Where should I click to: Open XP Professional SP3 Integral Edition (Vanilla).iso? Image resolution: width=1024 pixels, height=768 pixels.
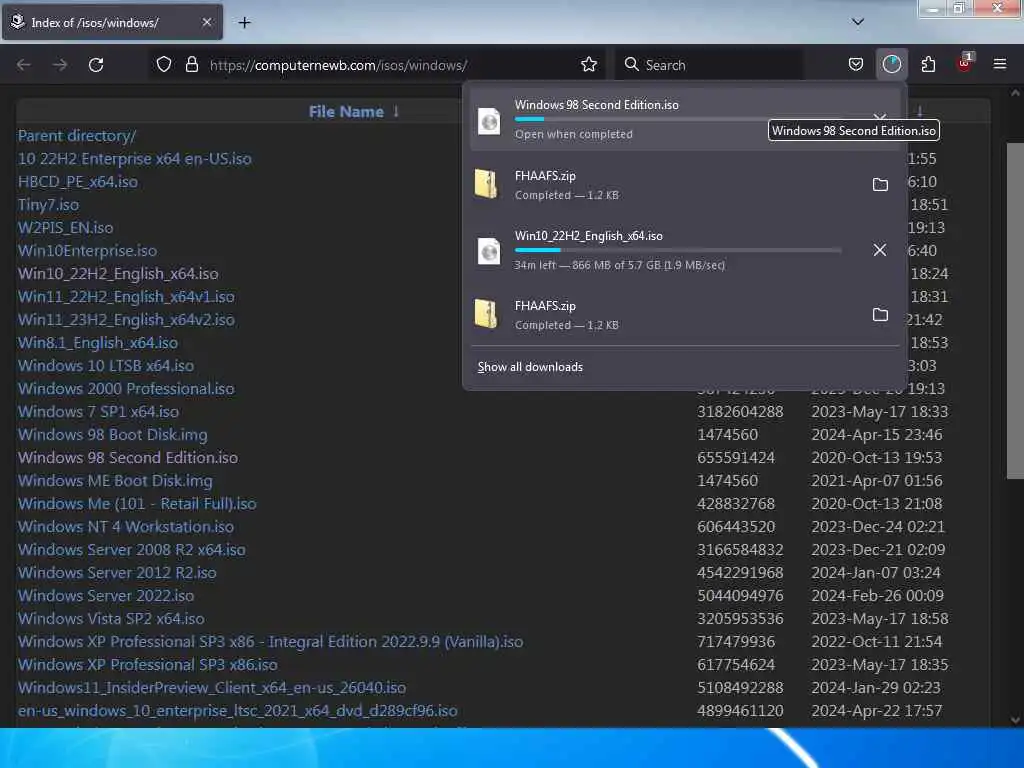(270, 642)
